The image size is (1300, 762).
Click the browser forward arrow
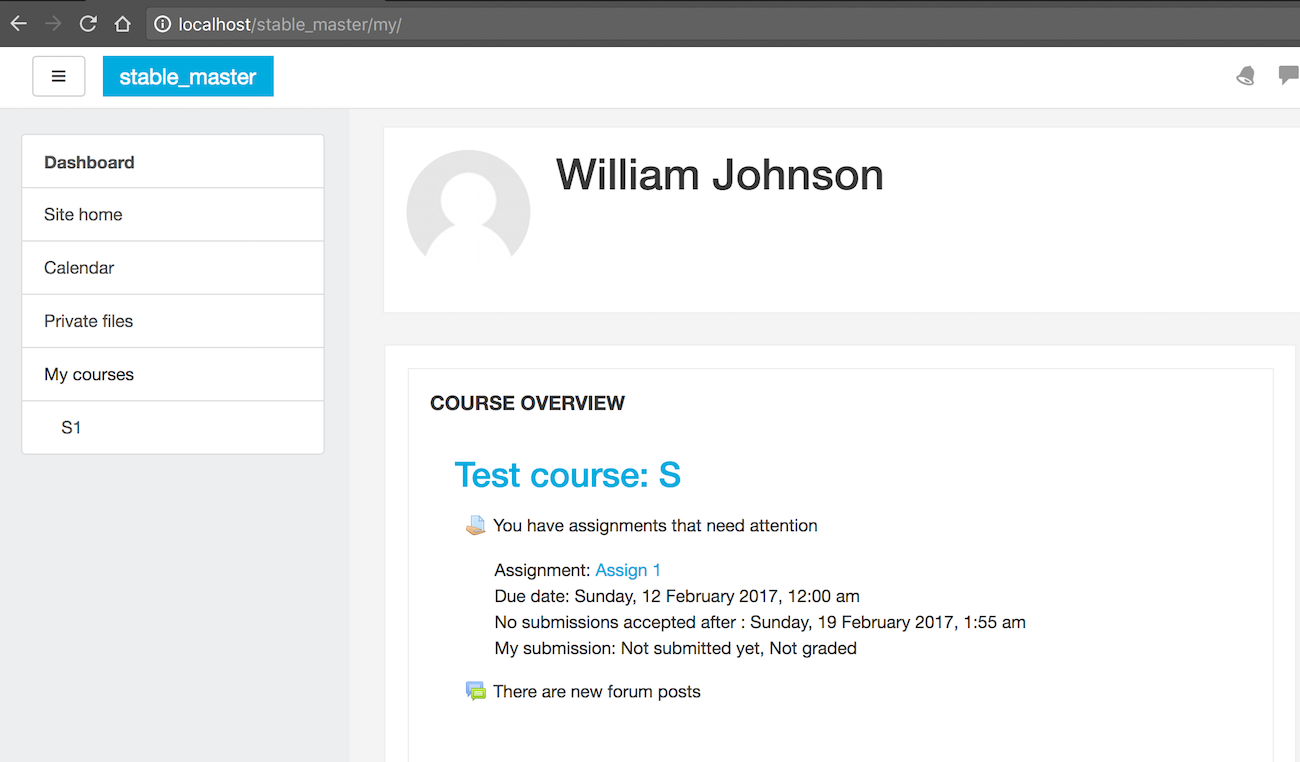point(53,24)
